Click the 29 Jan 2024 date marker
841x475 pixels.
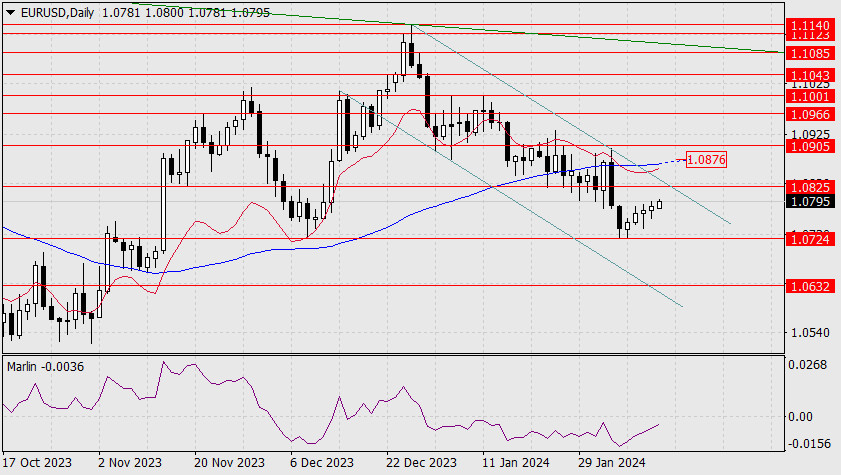pyautogui.click(x=611, y=463)
